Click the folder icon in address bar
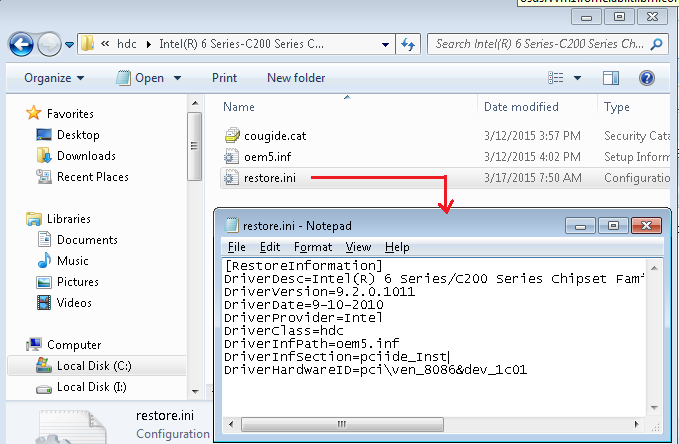 (87, 44)
